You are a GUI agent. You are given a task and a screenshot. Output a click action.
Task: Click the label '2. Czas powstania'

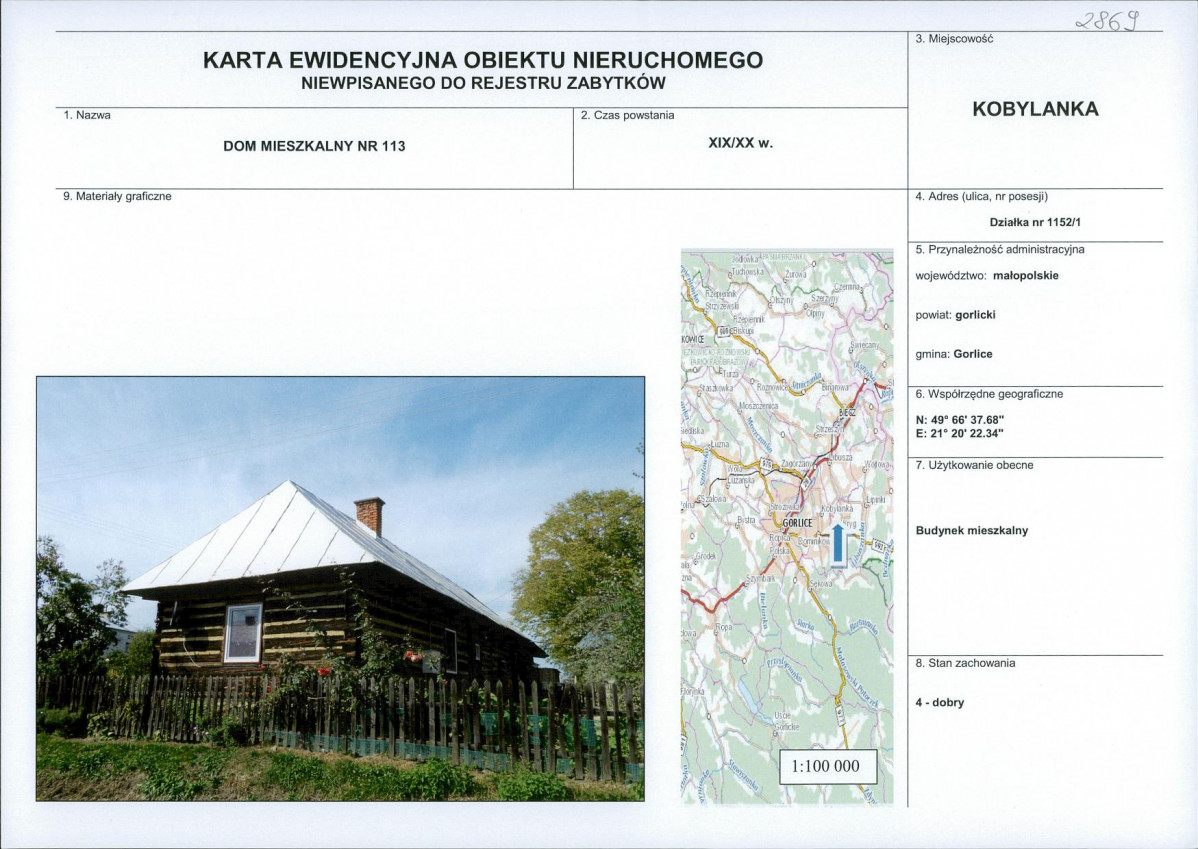(627, 115)
